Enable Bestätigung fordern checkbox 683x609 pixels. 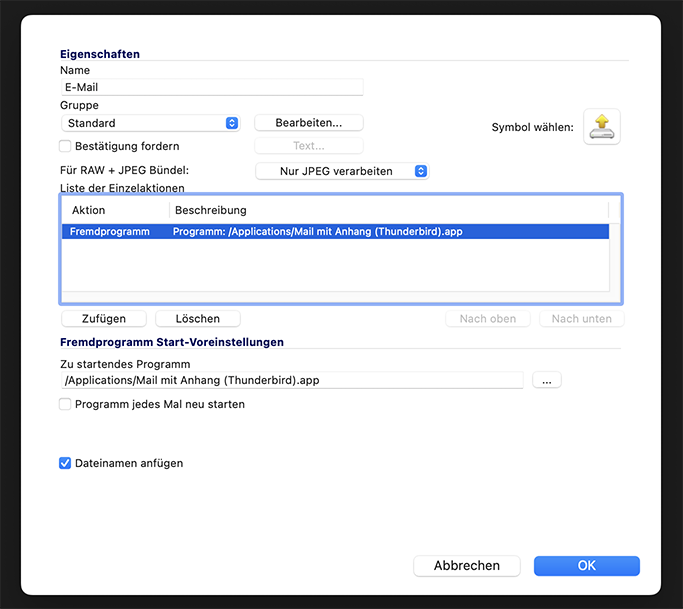[x=65, y=146]
